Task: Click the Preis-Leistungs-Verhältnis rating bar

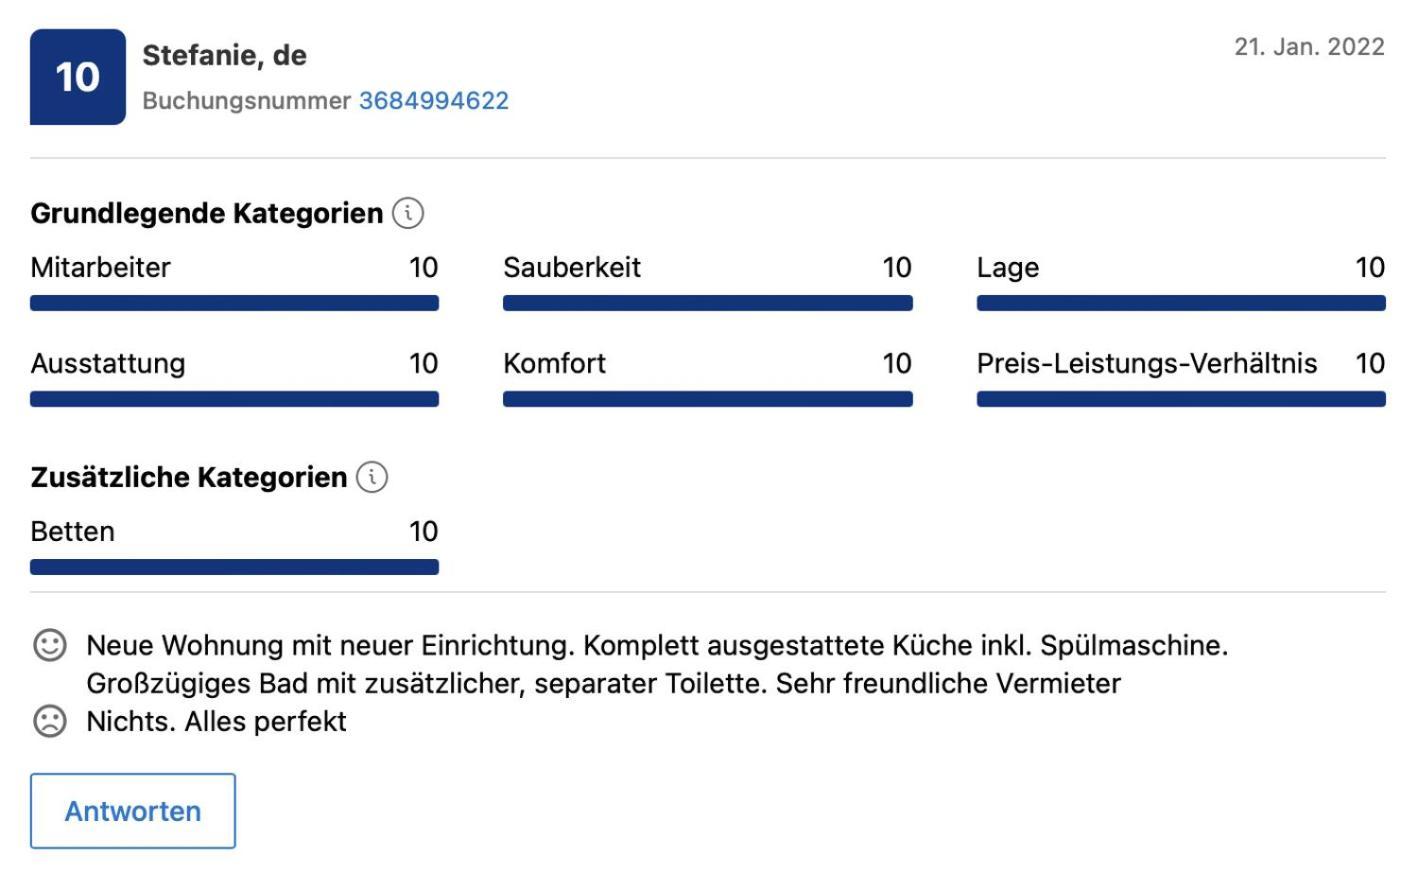Action: 1181,399
